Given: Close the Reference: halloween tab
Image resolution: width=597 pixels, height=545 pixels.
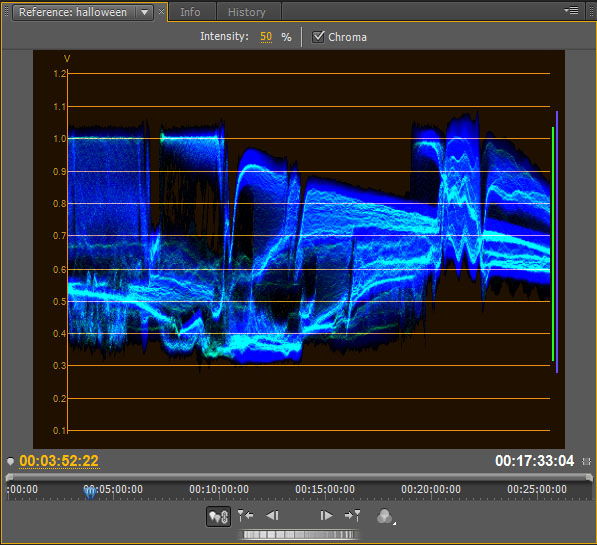Looking at the screenshot, I should 161,11.
